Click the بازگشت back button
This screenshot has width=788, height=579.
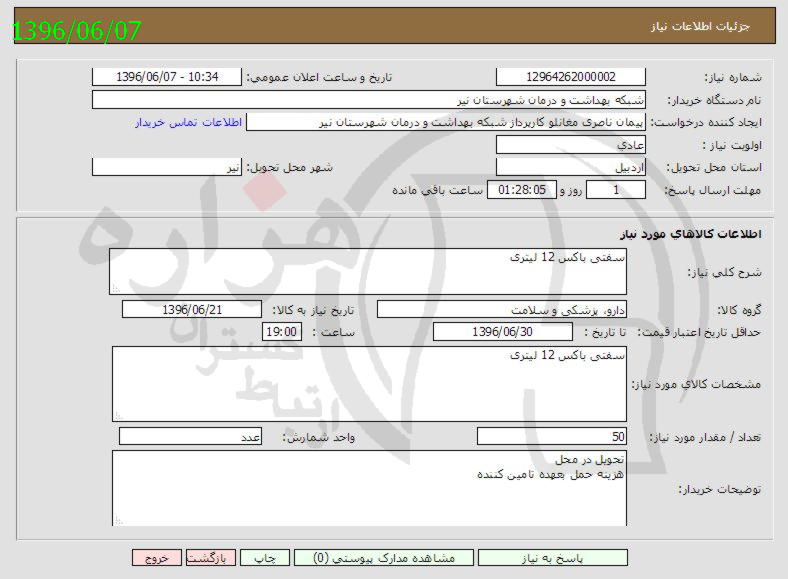click(211, 558)
